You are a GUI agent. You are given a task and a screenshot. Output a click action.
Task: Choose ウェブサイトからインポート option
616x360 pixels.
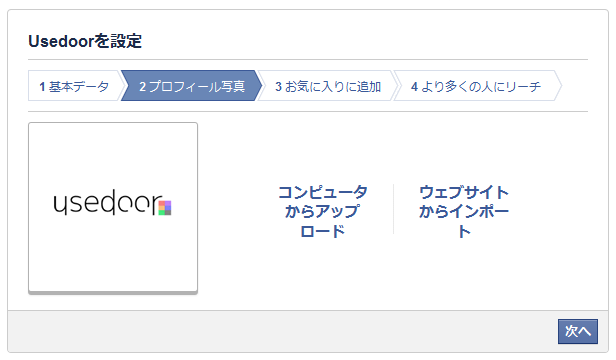coord(464,211)
